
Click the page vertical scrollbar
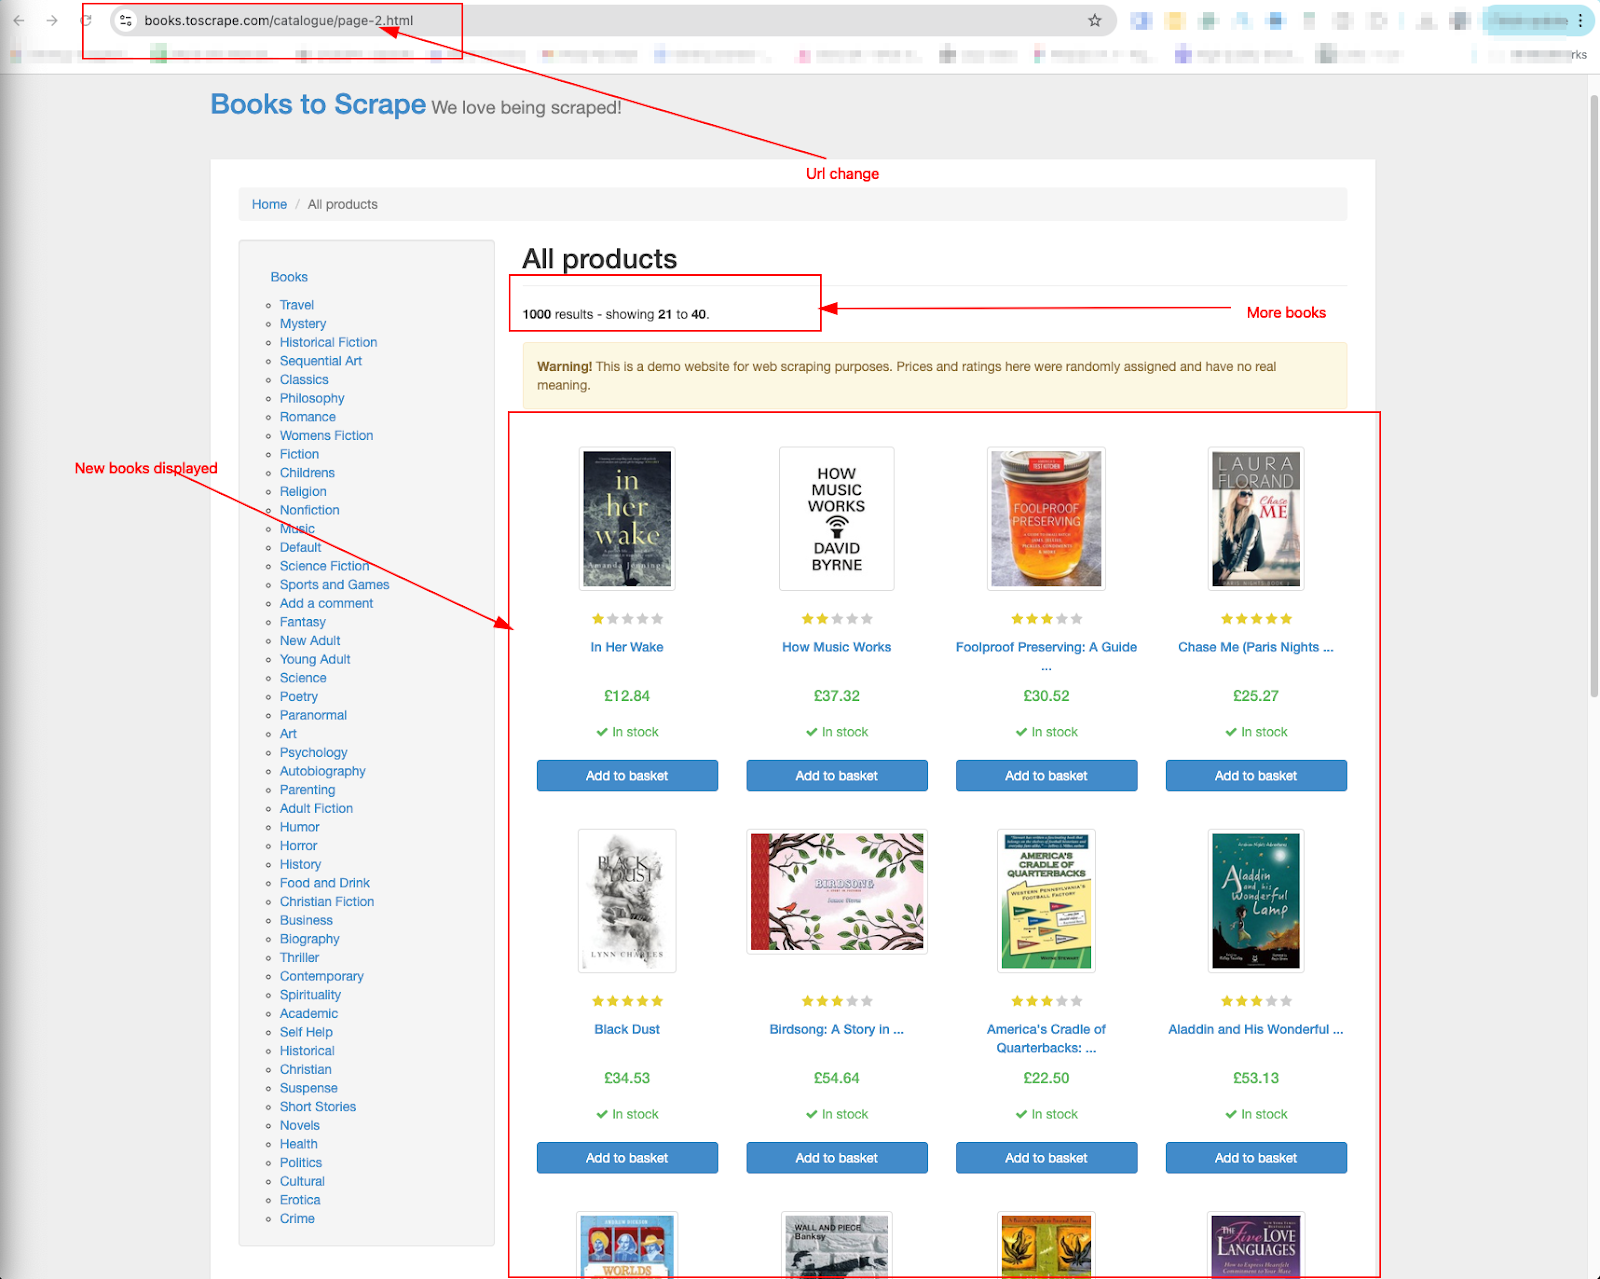click(1594, 400)
